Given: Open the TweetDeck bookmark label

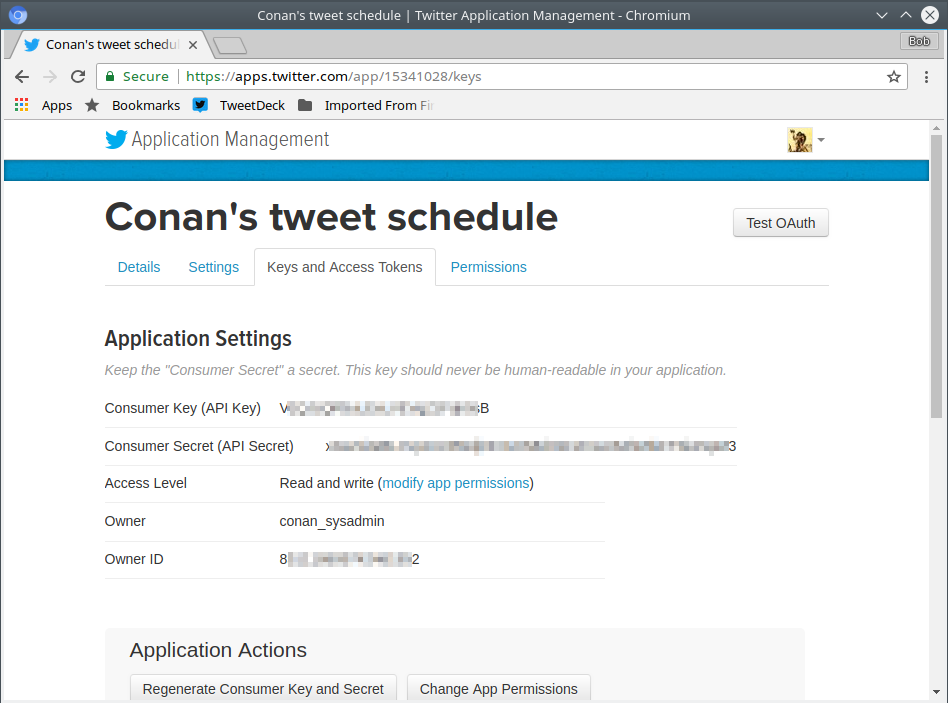Looking at the screenshot, I should (252, 105).
